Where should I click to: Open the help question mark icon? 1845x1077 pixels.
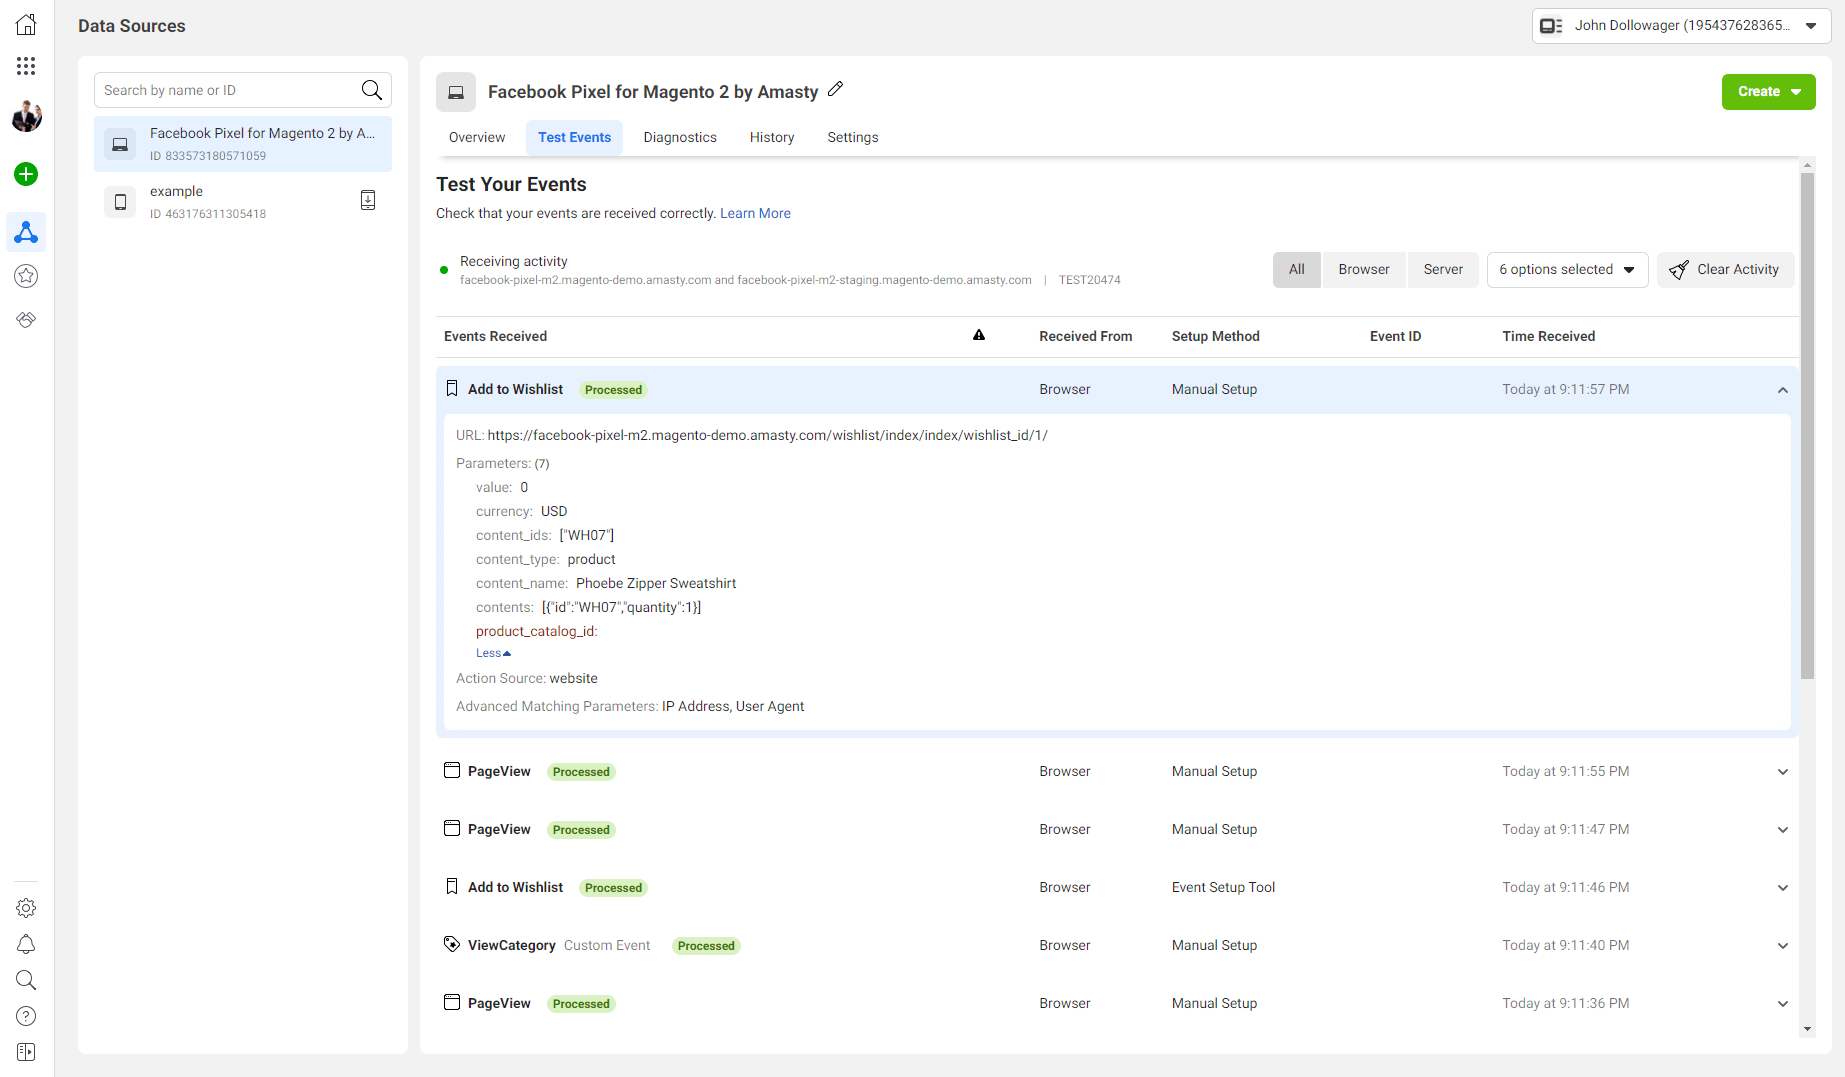(26, 1016)
